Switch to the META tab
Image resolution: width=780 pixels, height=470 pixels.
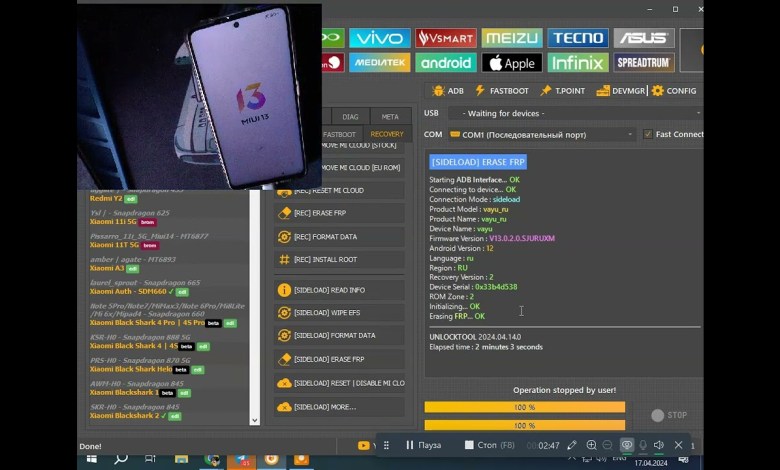[390, 116]
